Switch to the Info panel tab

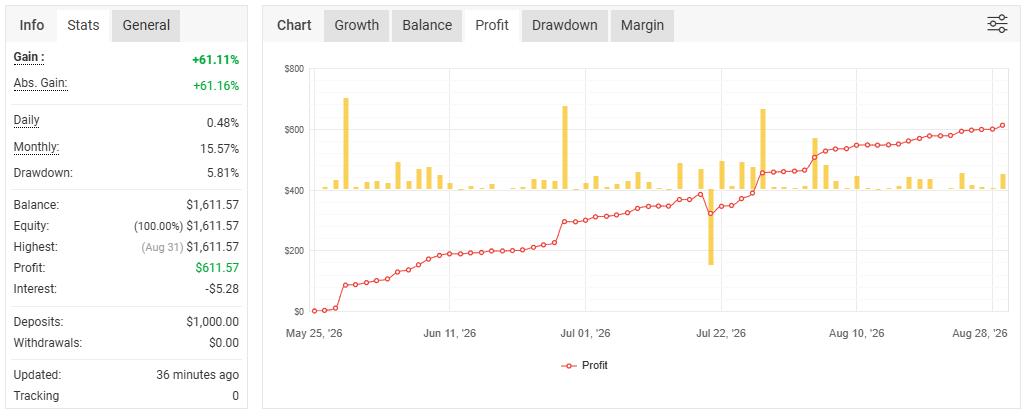tap(31, 26)
